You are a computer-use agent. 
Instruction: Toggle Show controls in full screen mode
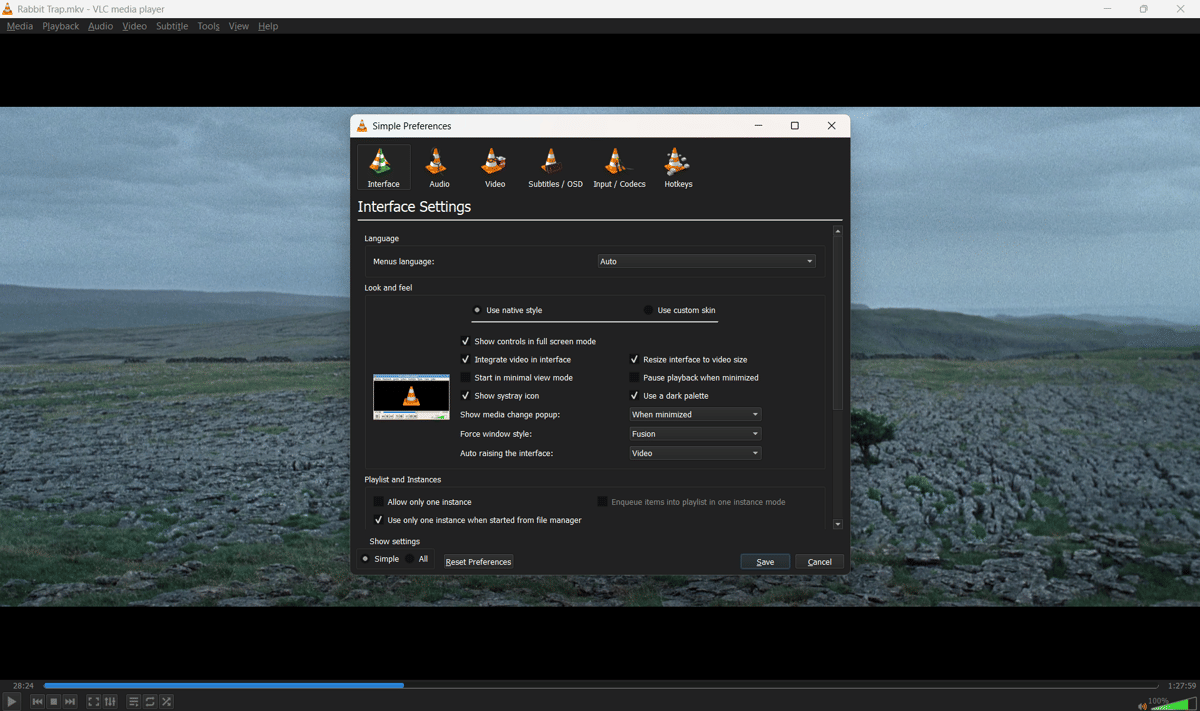[465, 341]
